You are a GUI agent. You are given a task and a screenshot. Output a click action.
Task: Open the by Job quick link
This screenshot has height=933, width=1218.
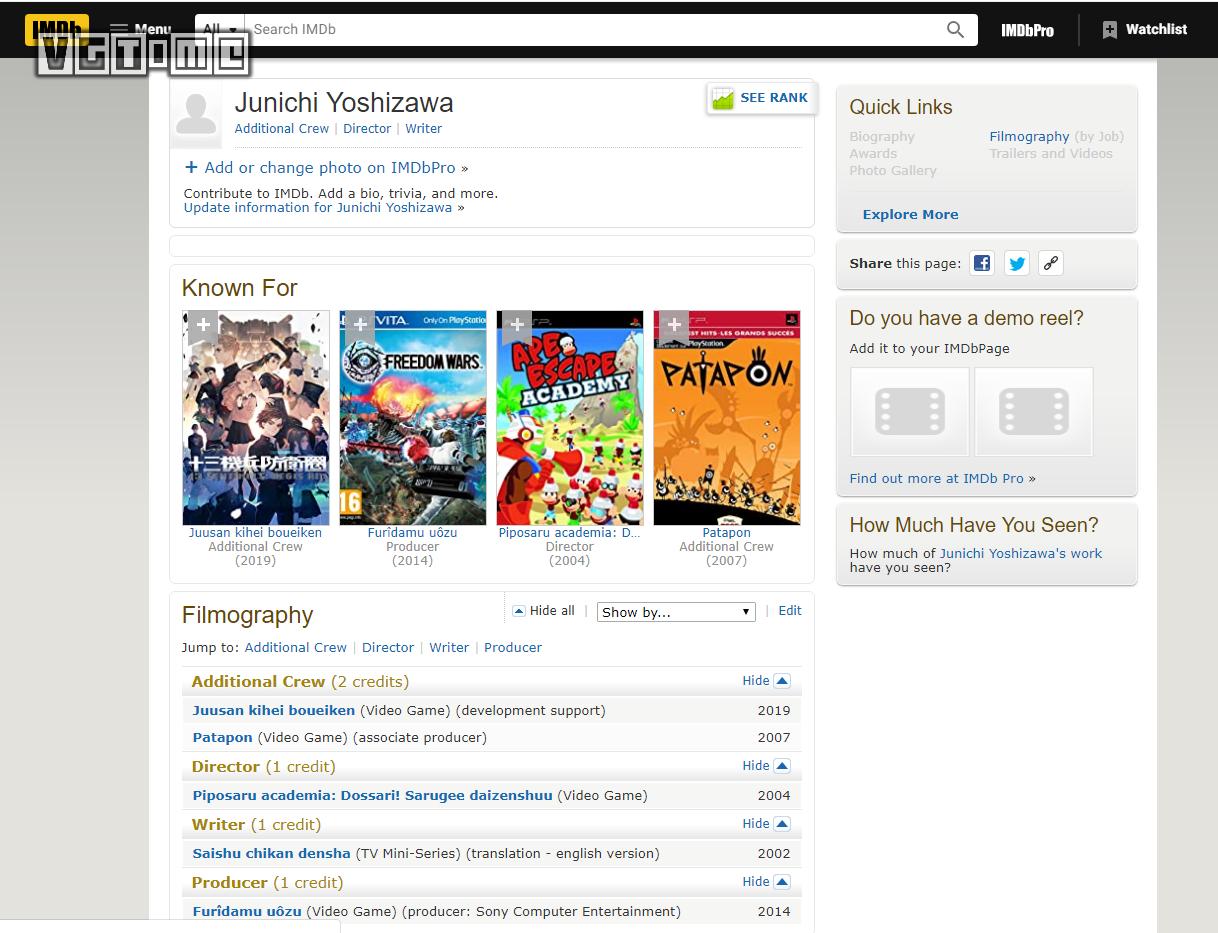point(1100,137)
